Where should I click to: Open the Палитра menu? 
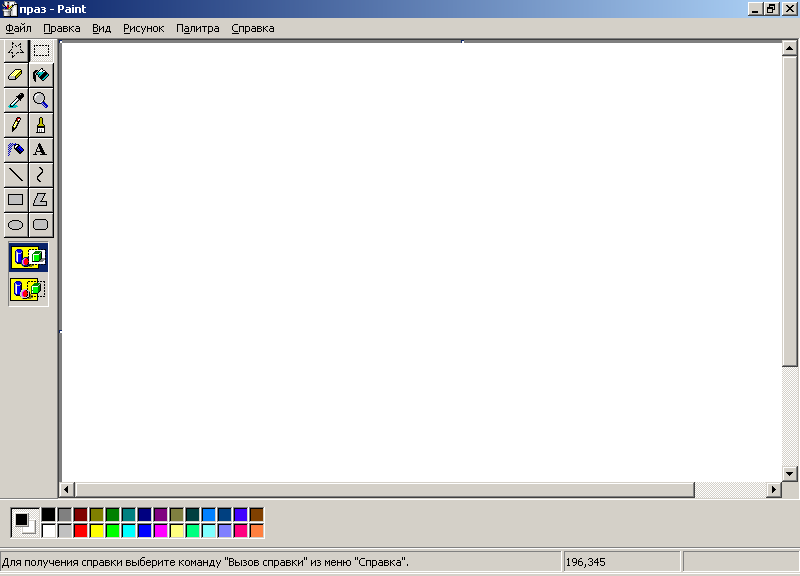197,29
